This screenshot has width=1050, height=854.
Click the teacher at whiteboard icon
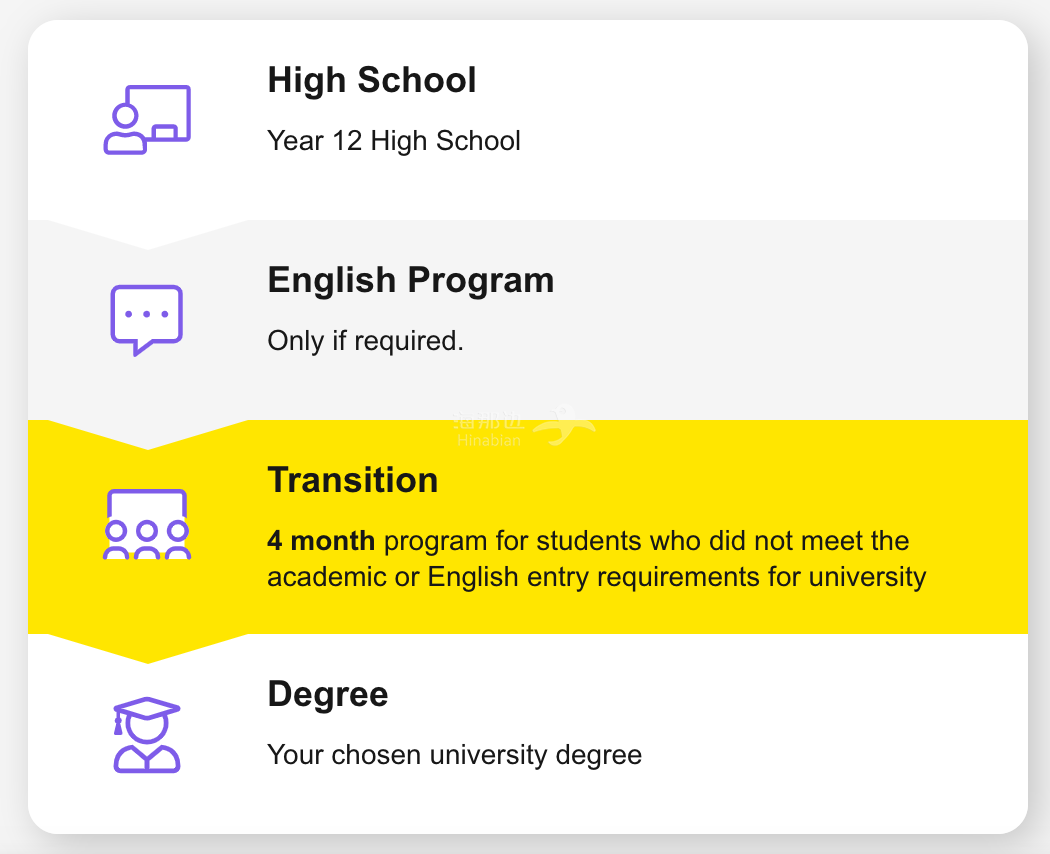pos(147,120)
